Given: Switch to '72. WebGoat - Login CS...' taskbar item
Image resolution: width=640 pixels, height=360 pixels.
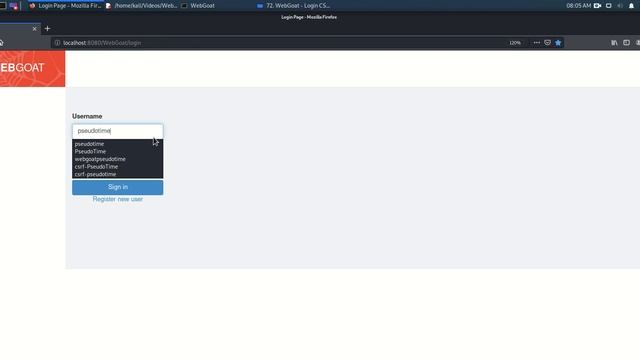Looking at the screenshot, I should 294,6.
